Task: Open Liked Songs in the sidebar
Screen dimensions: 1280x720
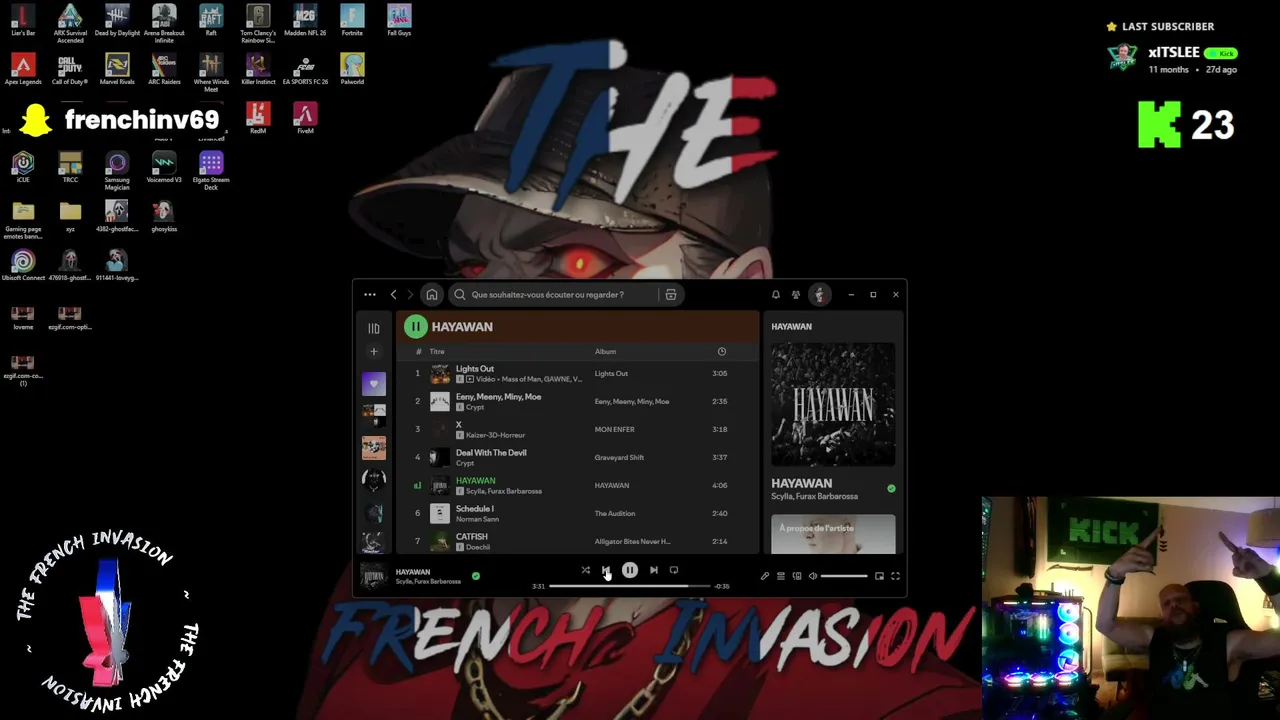Action: coord(374,383)
